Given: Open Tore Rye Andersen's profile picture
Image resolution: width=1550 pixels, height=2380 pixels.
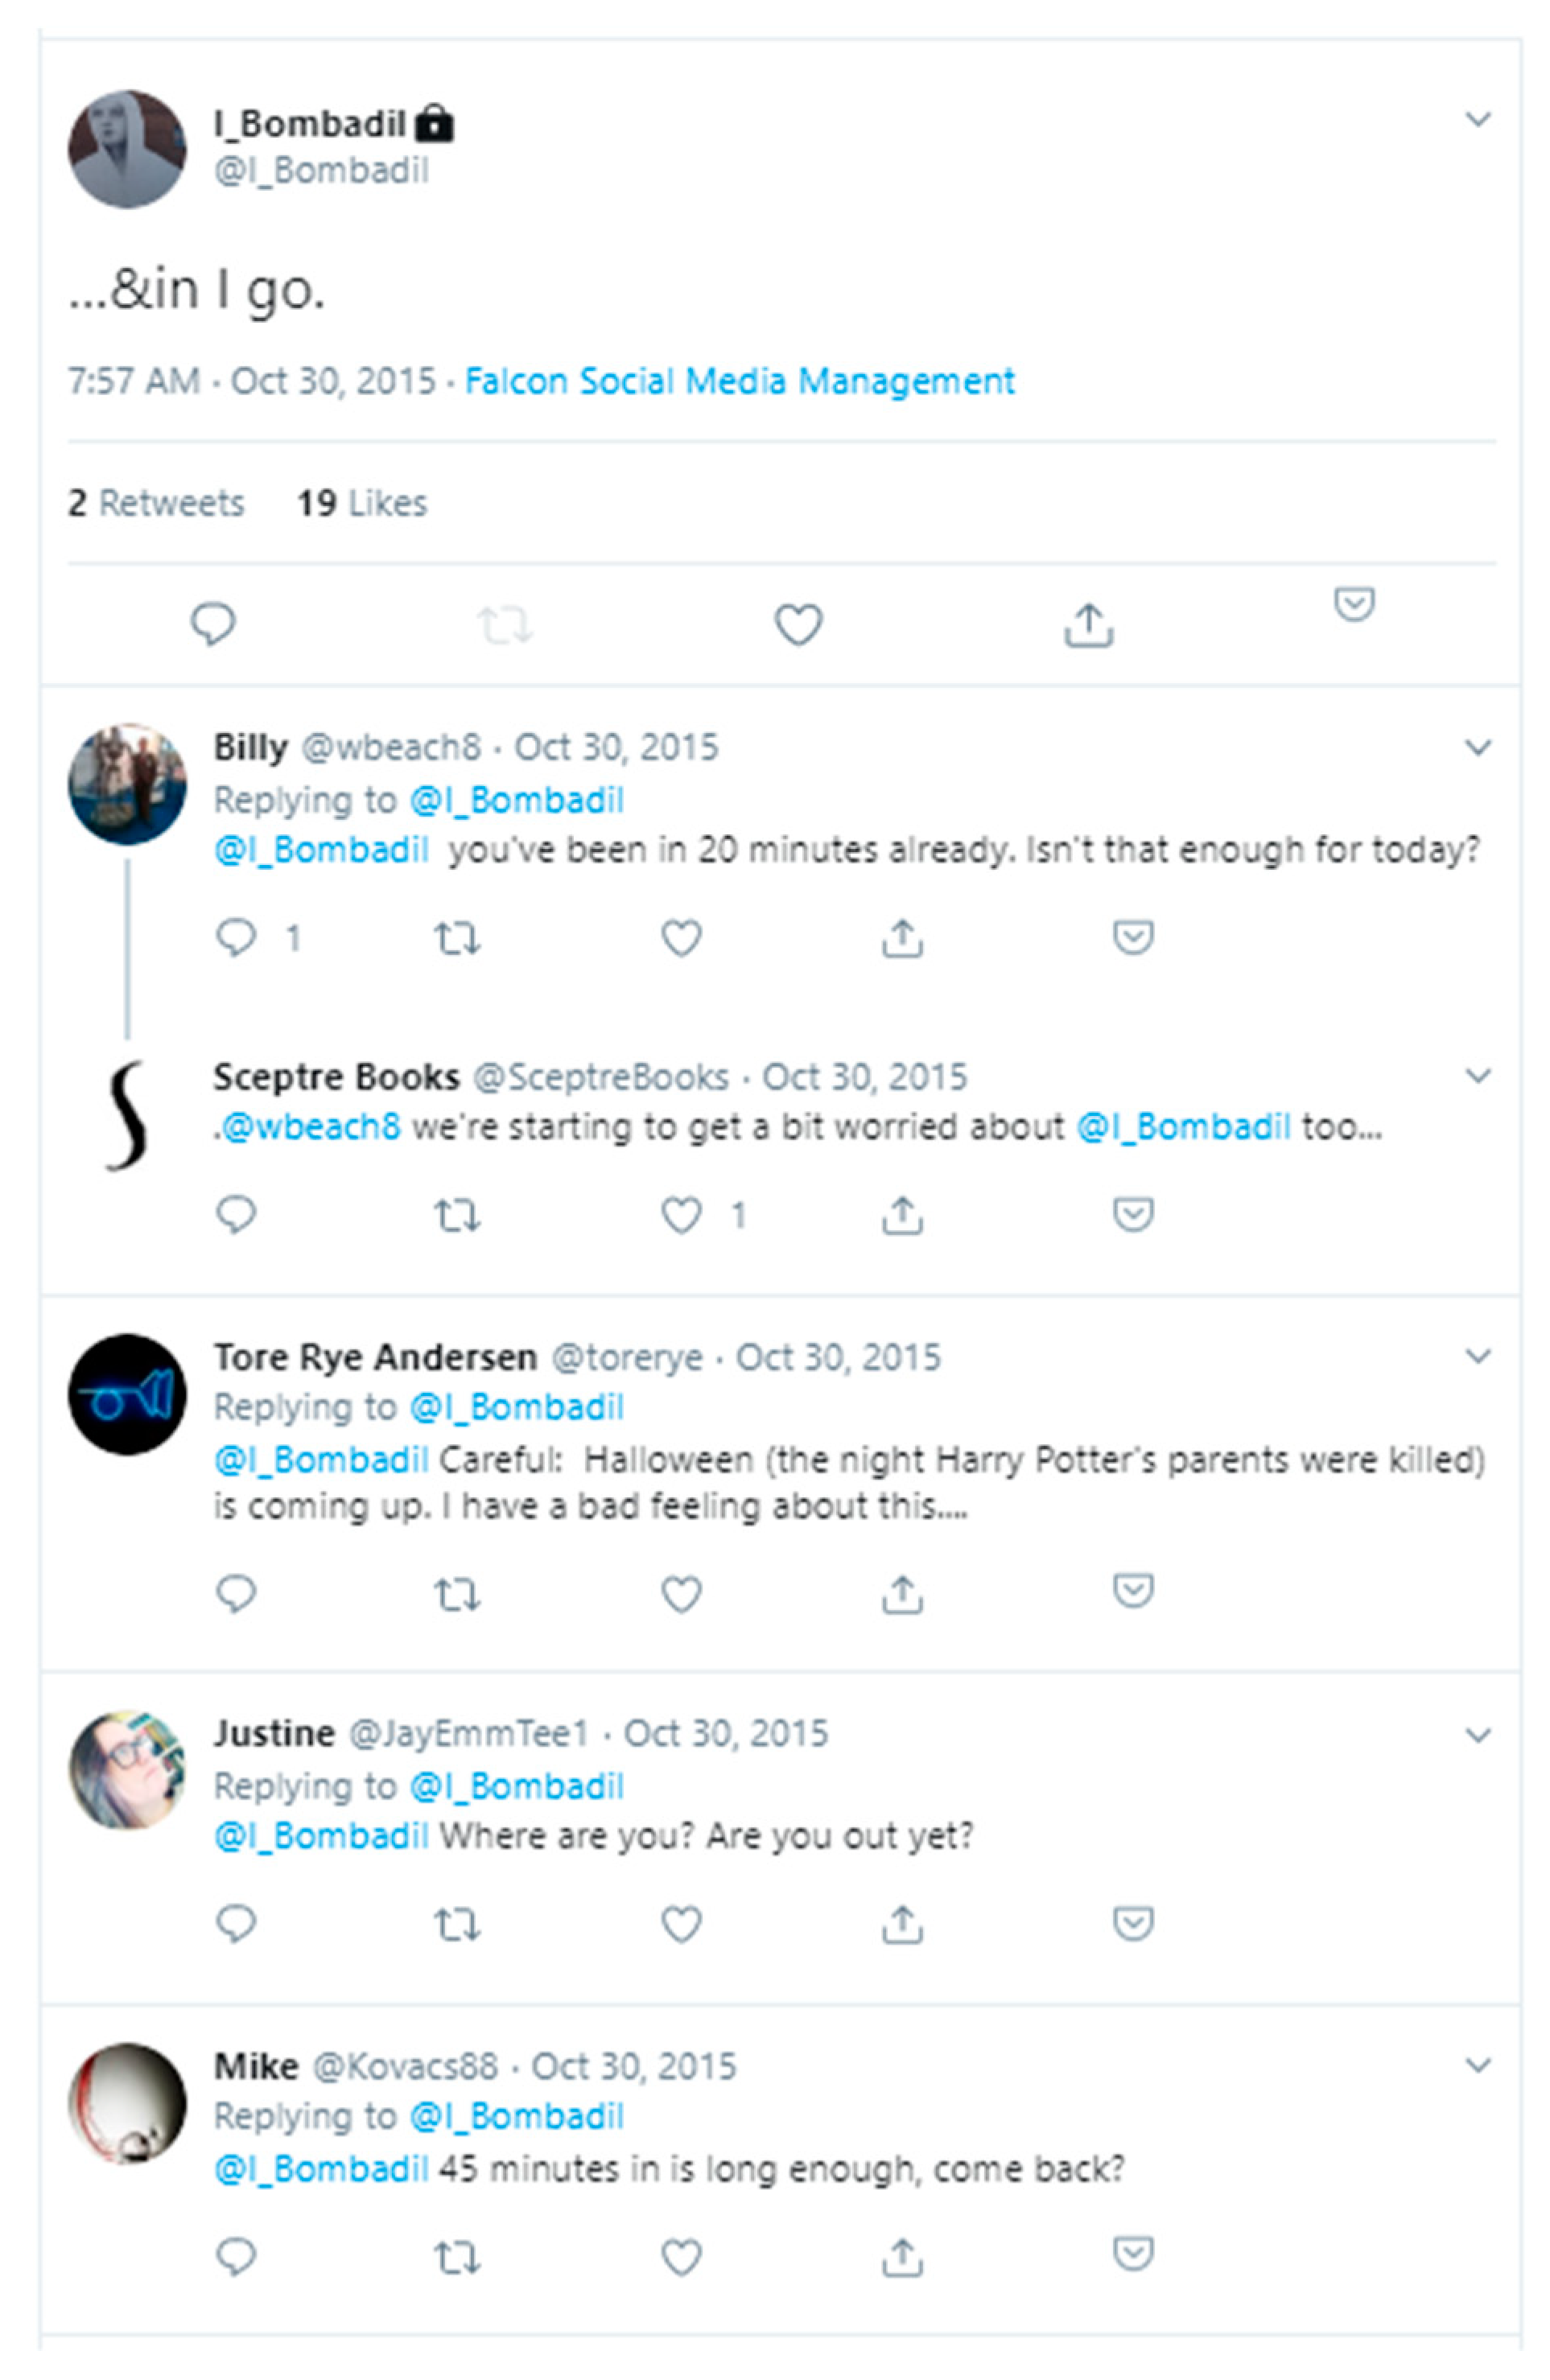Looking at the screenshot, I should (127, 1394).
